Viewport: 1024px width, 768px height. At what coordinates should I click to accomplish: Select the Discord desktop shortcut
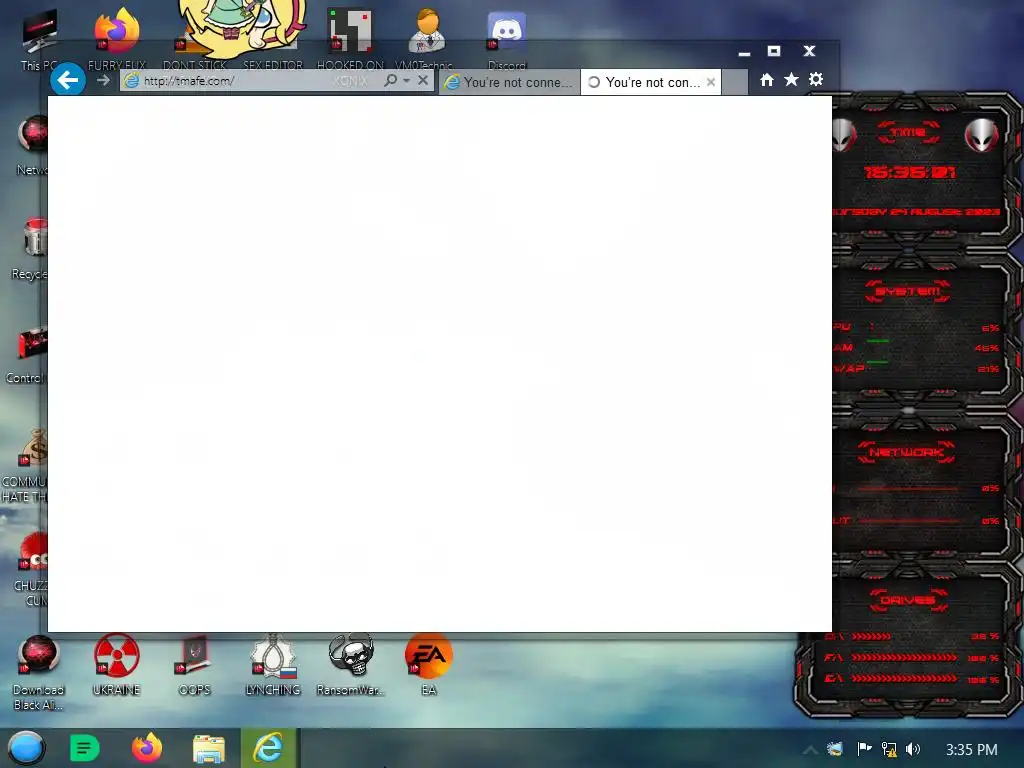pos(507,39)
